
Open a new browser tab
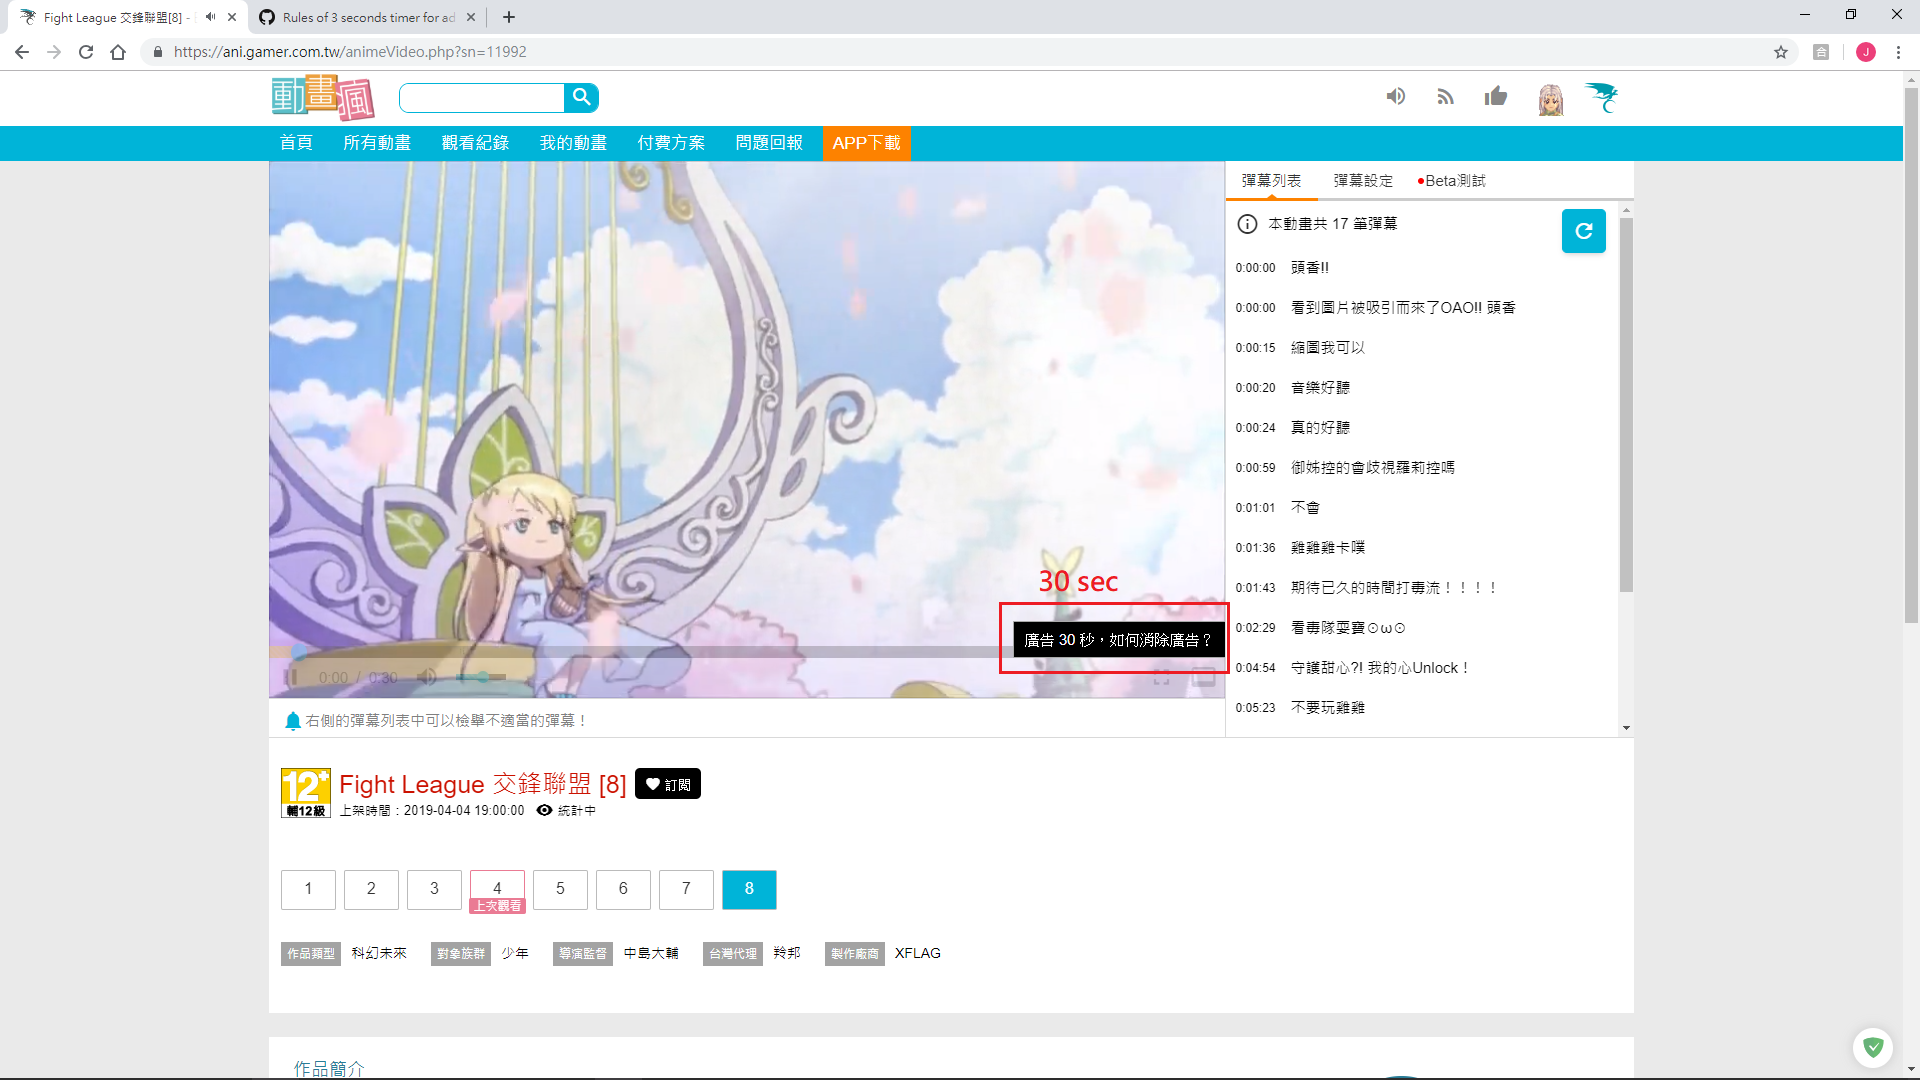click(x=509, y=17)
